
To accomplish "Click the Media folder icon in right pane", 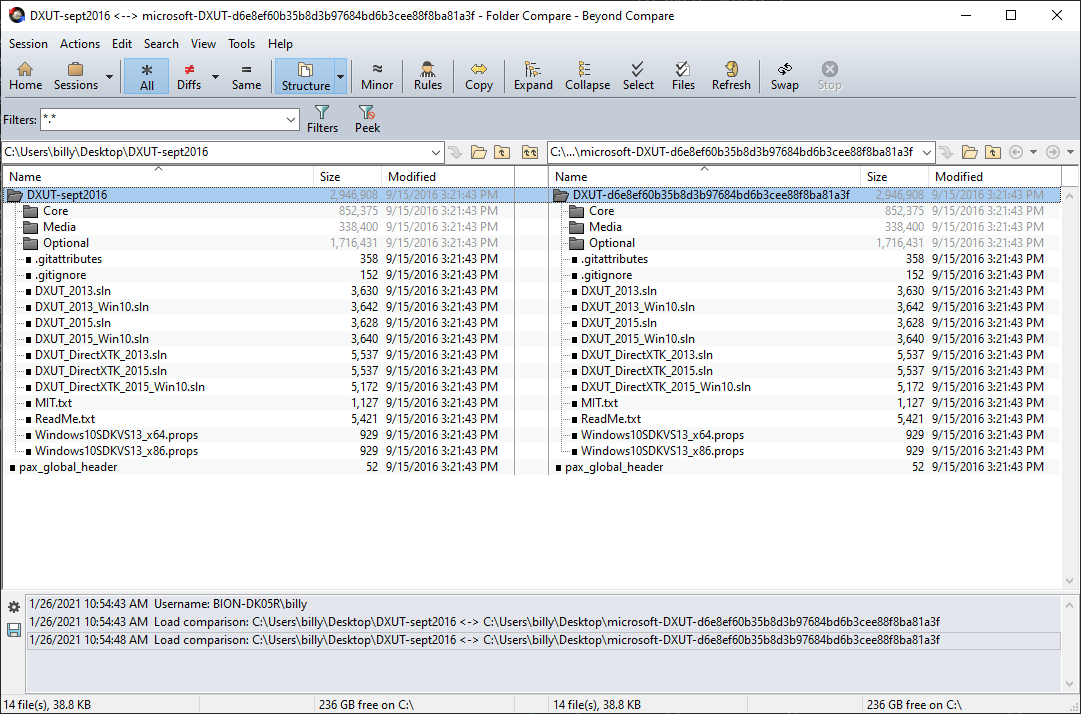I will [x=576, y=227].
